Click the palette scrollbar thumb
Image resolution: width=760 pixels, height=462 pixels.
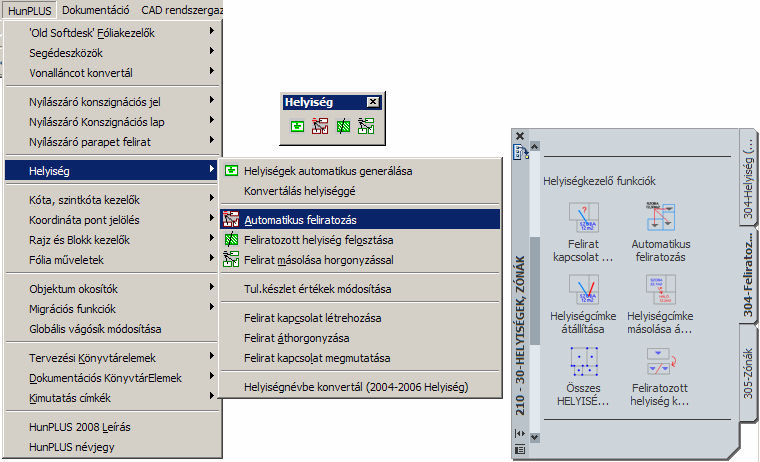(x=535, y=291)
